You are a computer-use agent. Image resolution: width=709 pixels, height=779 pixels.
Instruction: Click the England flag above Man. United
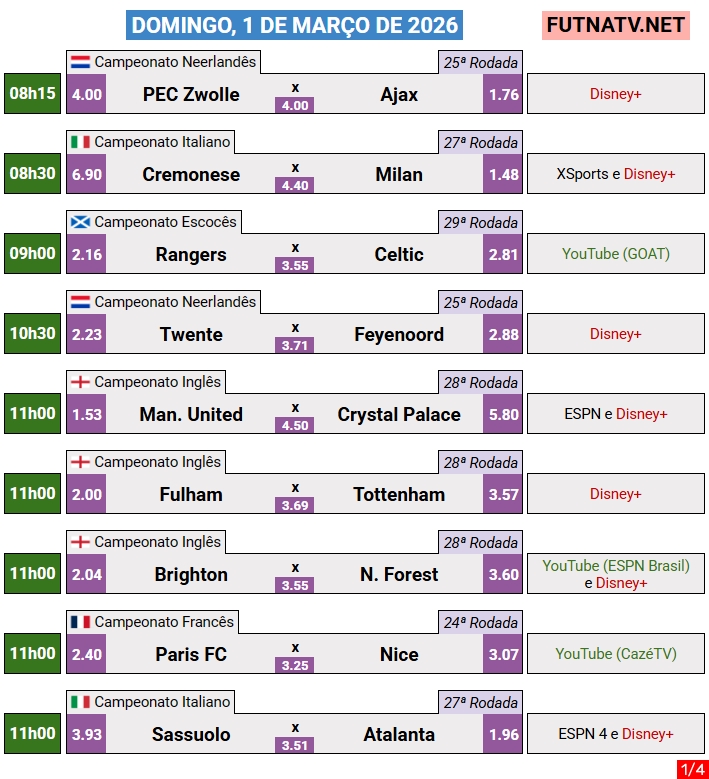[x=81, y=382]
